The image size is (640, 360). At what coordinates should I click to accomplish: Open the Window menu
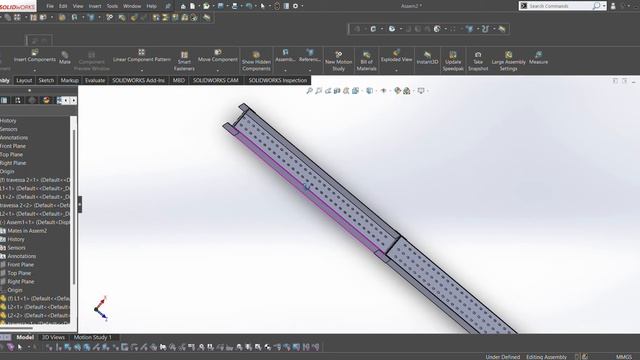[x=132, y=6]
